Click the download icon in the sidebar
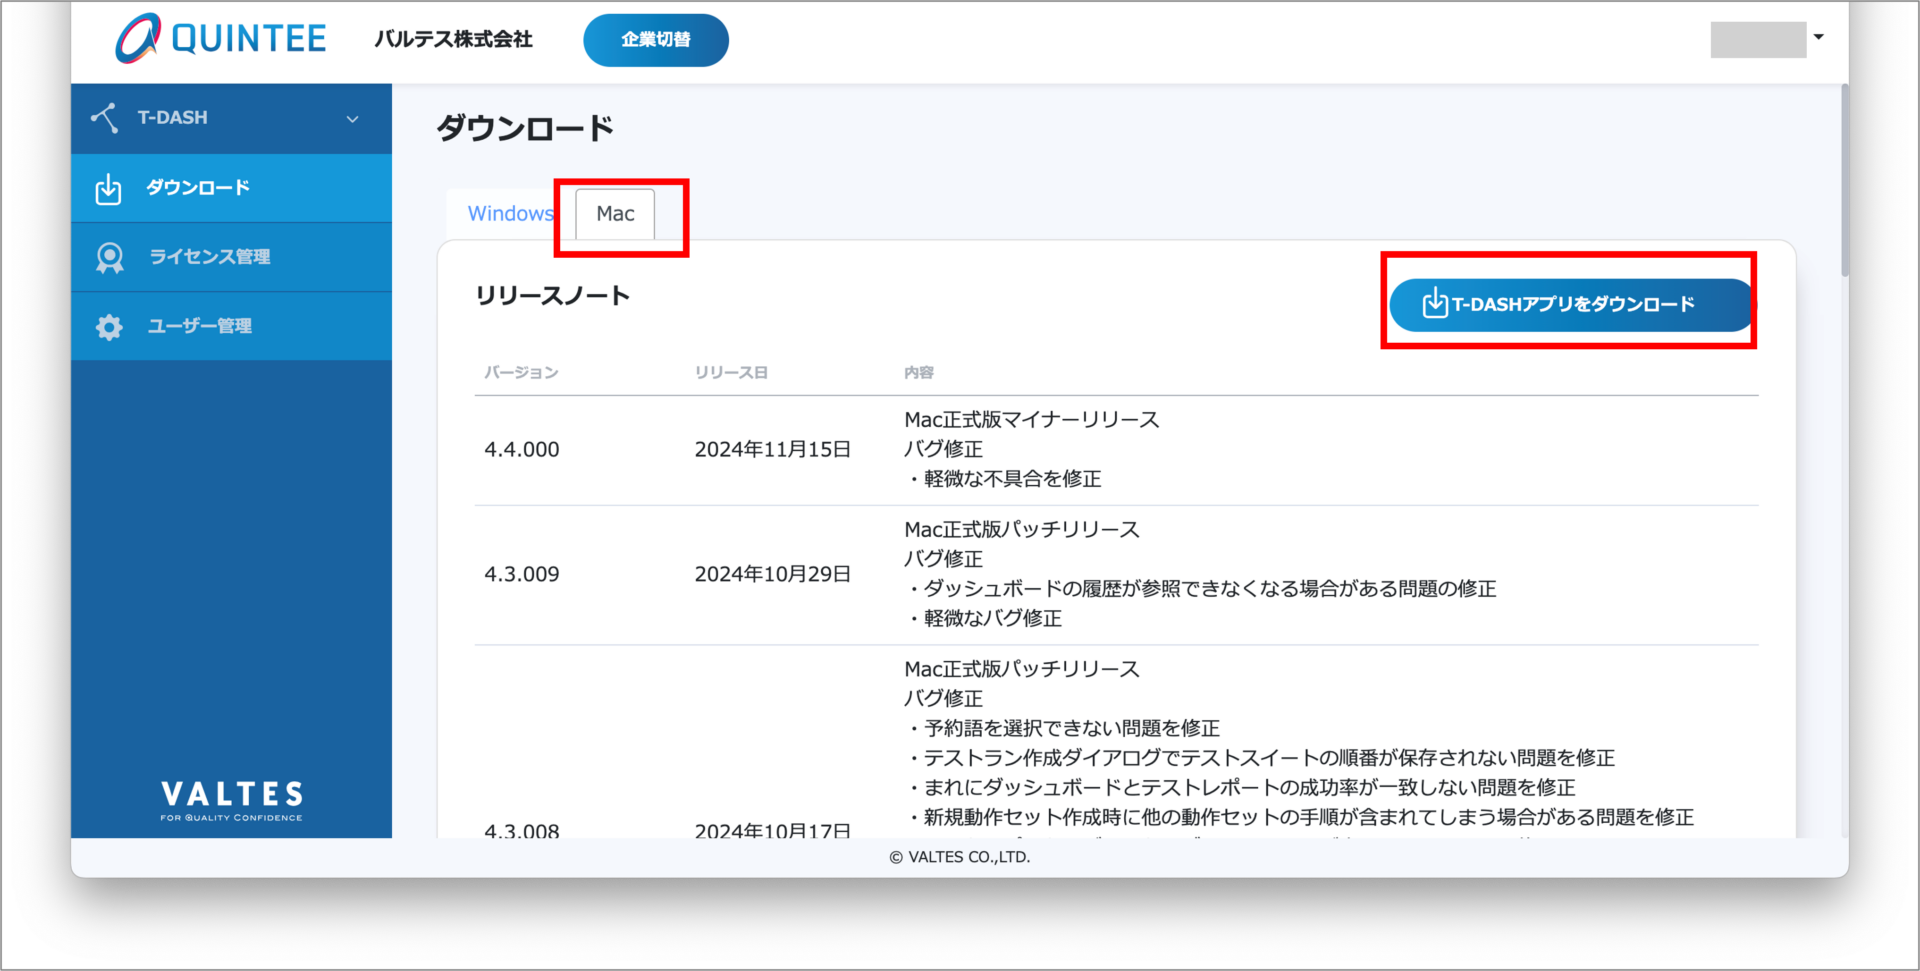Viewport: 1920px width, 971px height. (108, 188)
